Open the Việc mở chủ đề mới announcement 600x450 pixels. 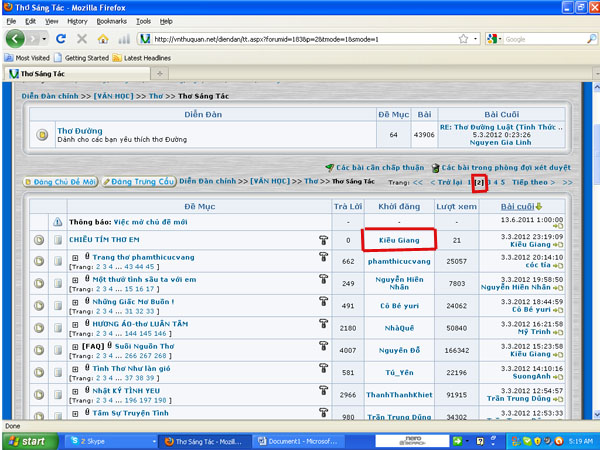tap(150, 222)
